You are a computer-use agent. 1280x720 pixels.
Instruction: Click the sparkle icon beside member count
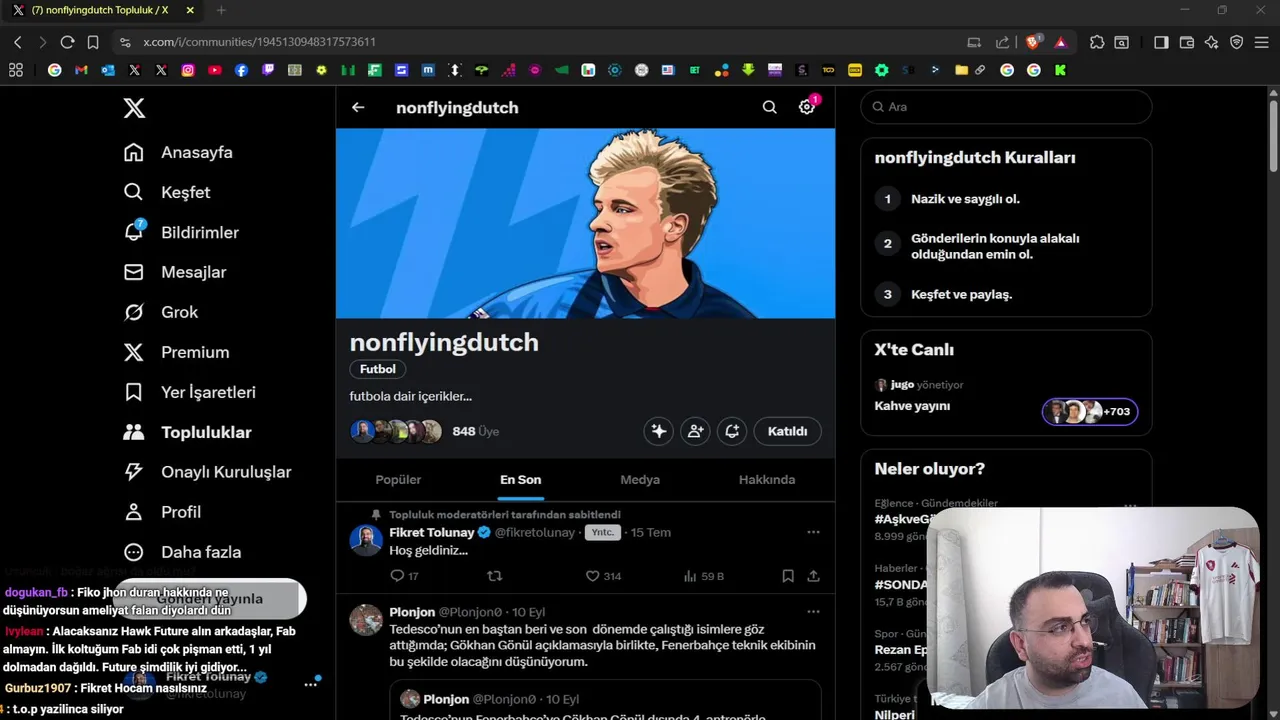coord(658,431)
